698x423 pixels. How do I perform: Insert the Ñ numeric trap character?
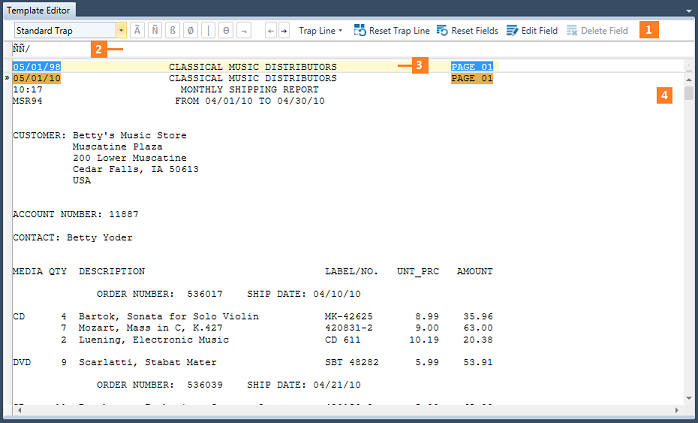tap(157, 31)
